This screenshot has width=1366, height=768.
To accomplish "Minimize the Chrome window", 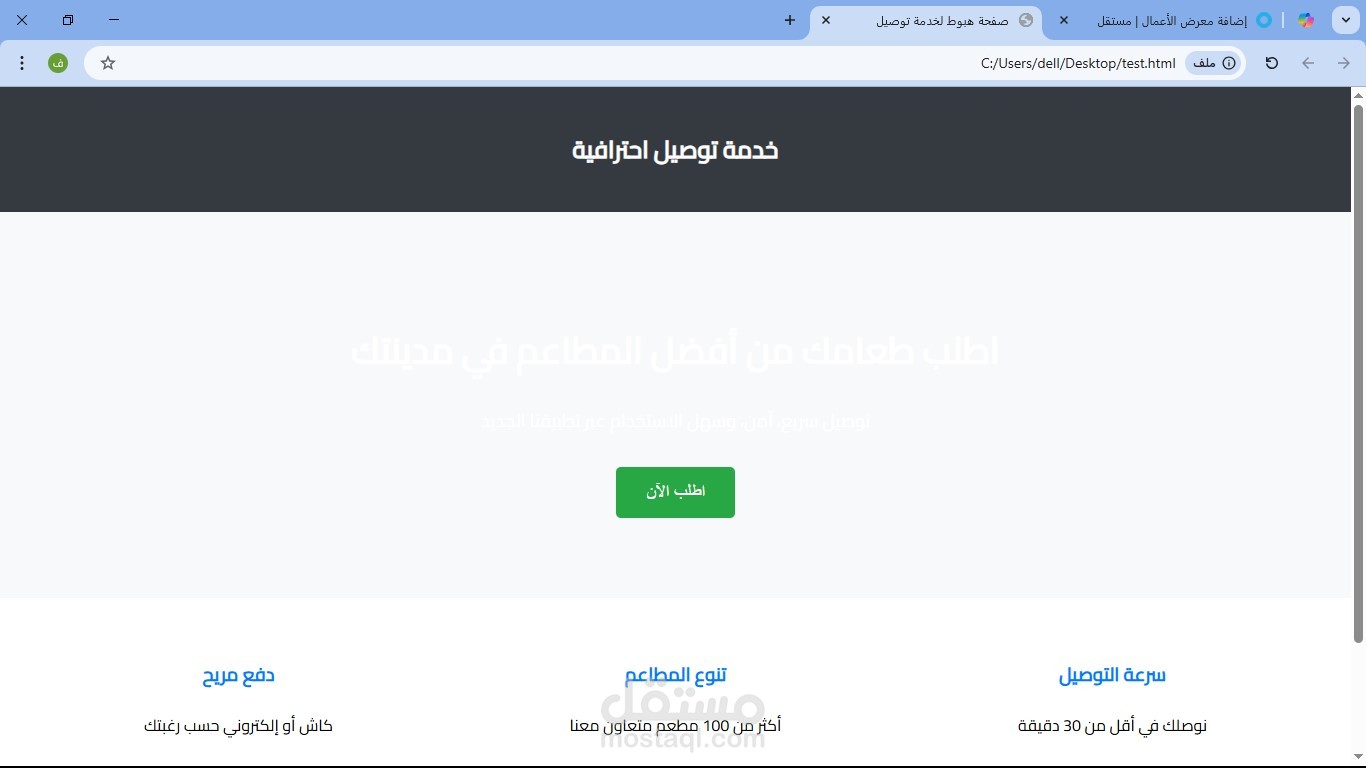I will pyautogui.click(x=114, y=20).
